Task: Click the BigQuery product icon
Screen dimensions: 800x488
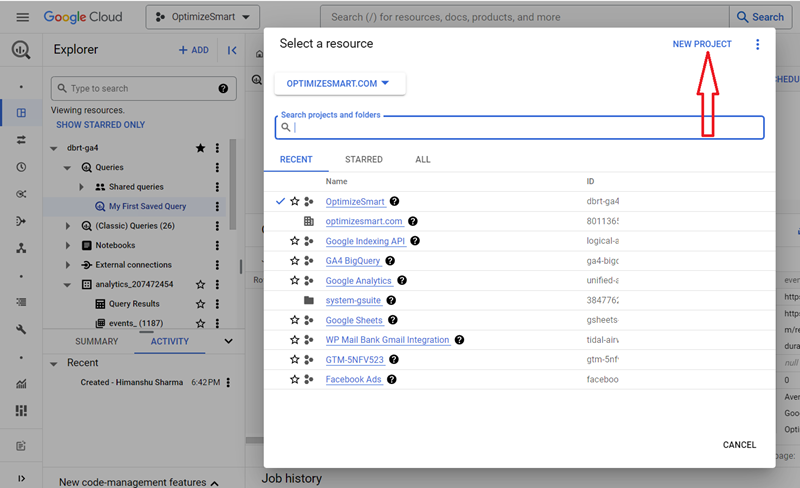Action: (21, 50)
